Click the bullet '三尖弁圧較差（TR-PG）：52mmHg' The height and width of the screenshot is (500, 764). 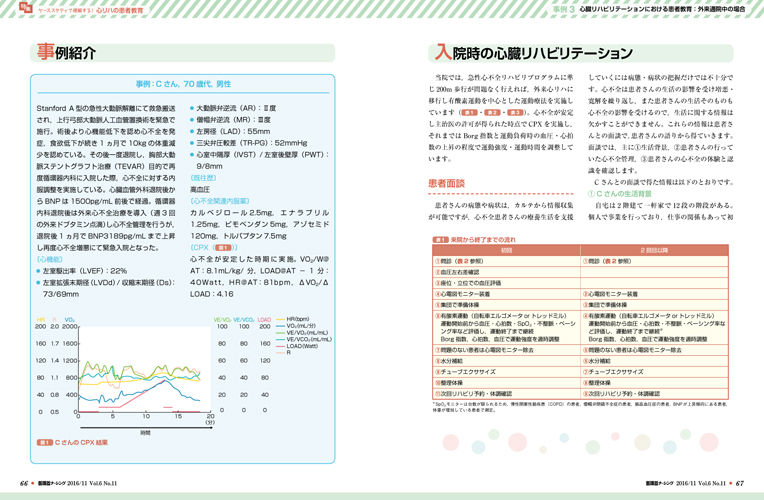(248, 143)
